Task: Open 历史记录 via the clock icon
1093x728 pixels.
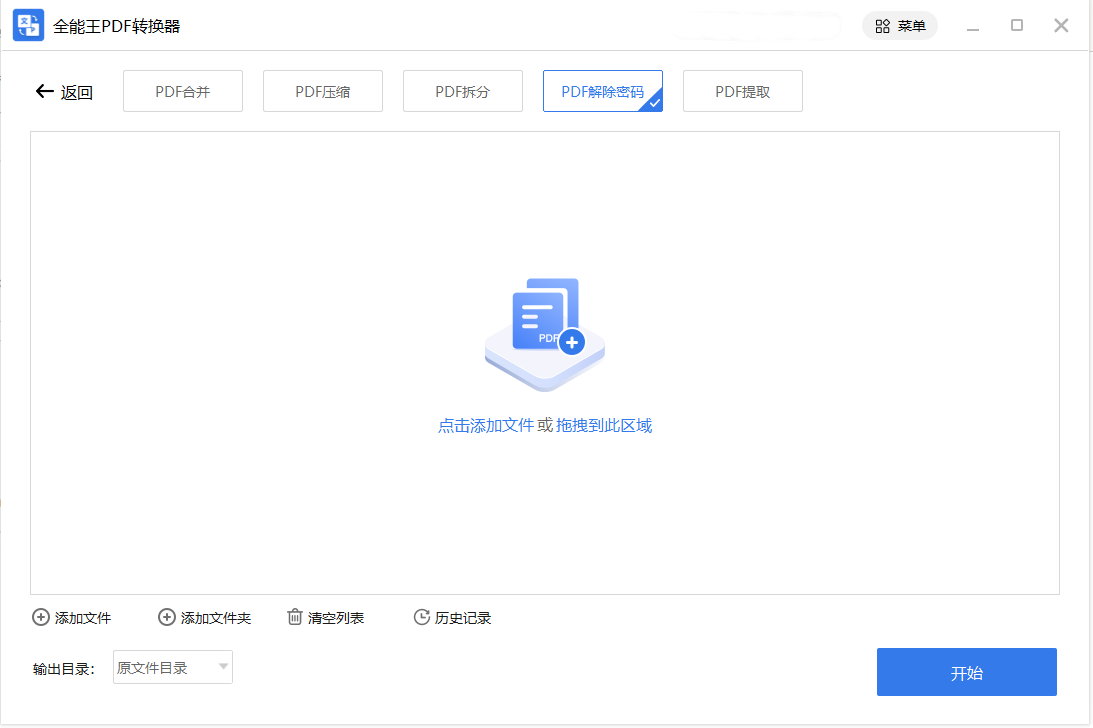Action: pos(421,617)
